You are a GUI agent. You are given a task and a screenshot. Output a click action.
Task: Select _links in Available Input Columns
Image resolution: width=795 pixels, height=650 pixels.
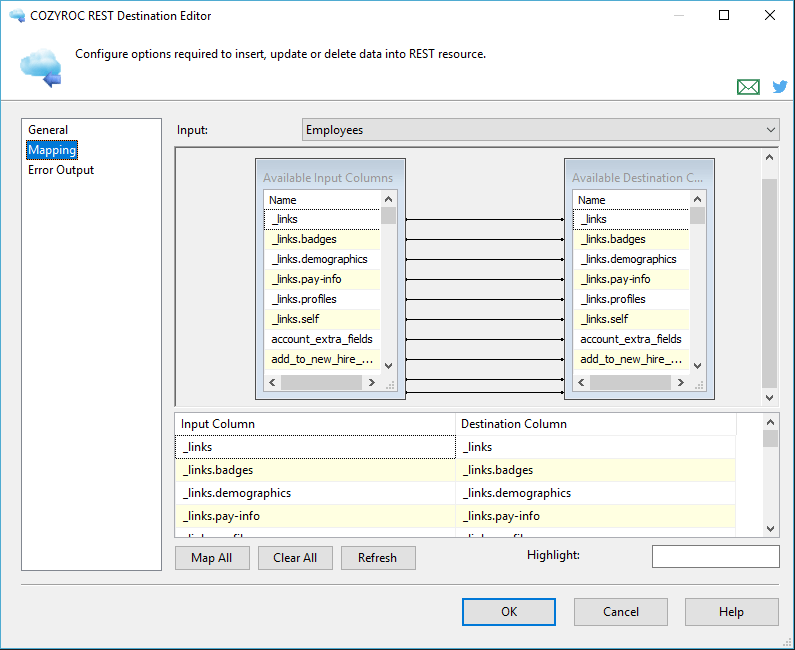tap(322, 219)
